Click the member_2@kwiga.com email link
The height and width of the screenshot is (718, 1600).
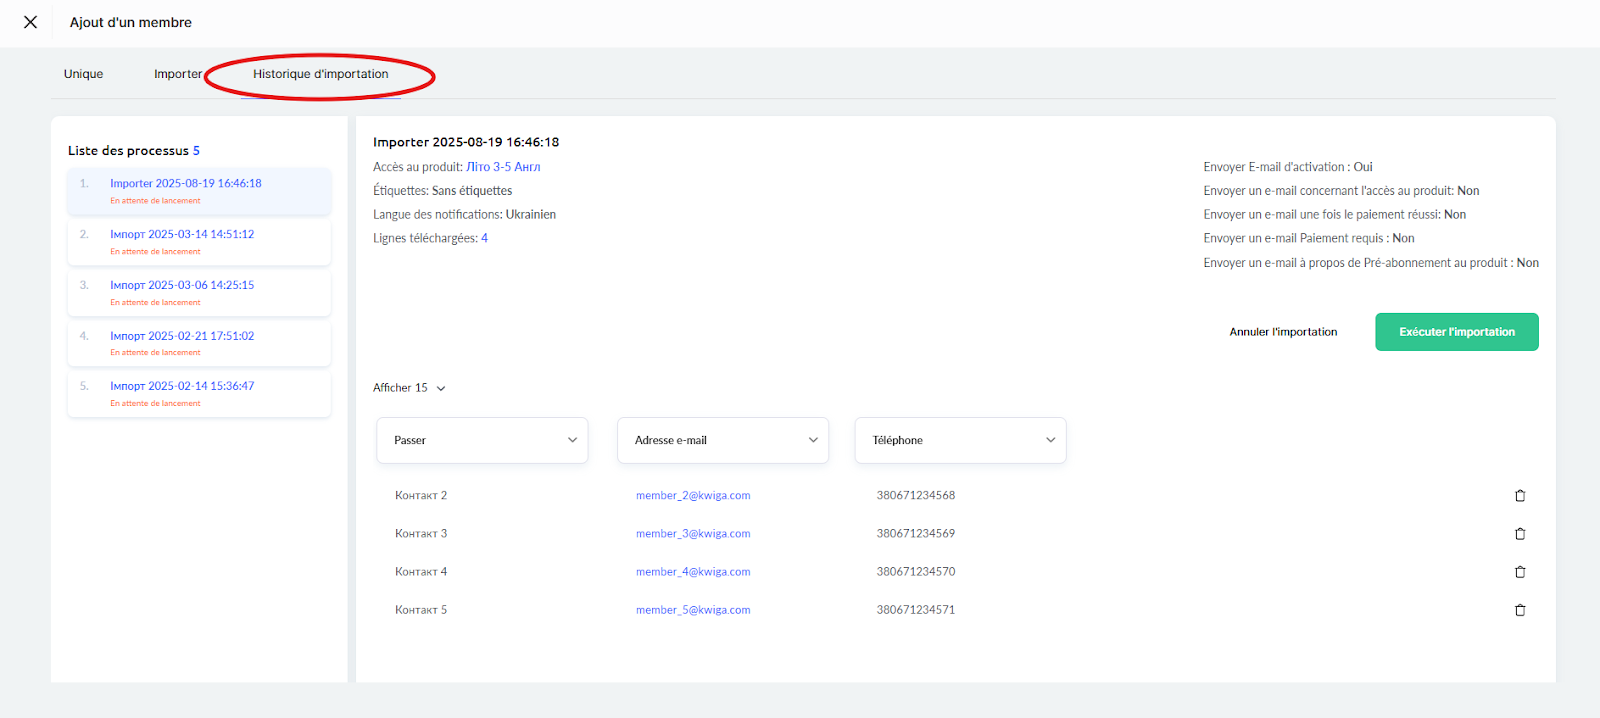coord(693,496)
